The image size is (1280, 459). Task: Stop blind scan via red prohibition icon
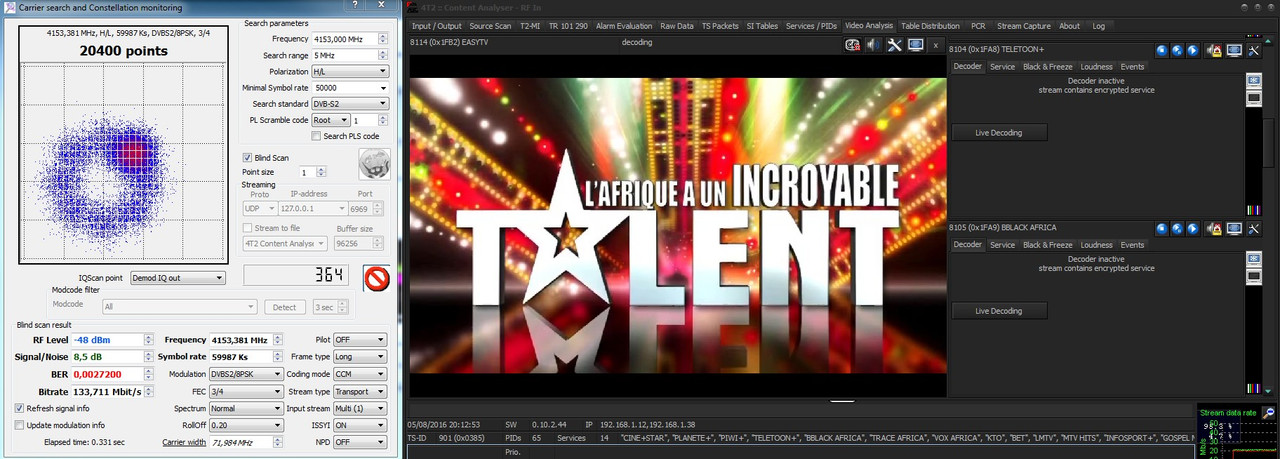tap(376, 278)
